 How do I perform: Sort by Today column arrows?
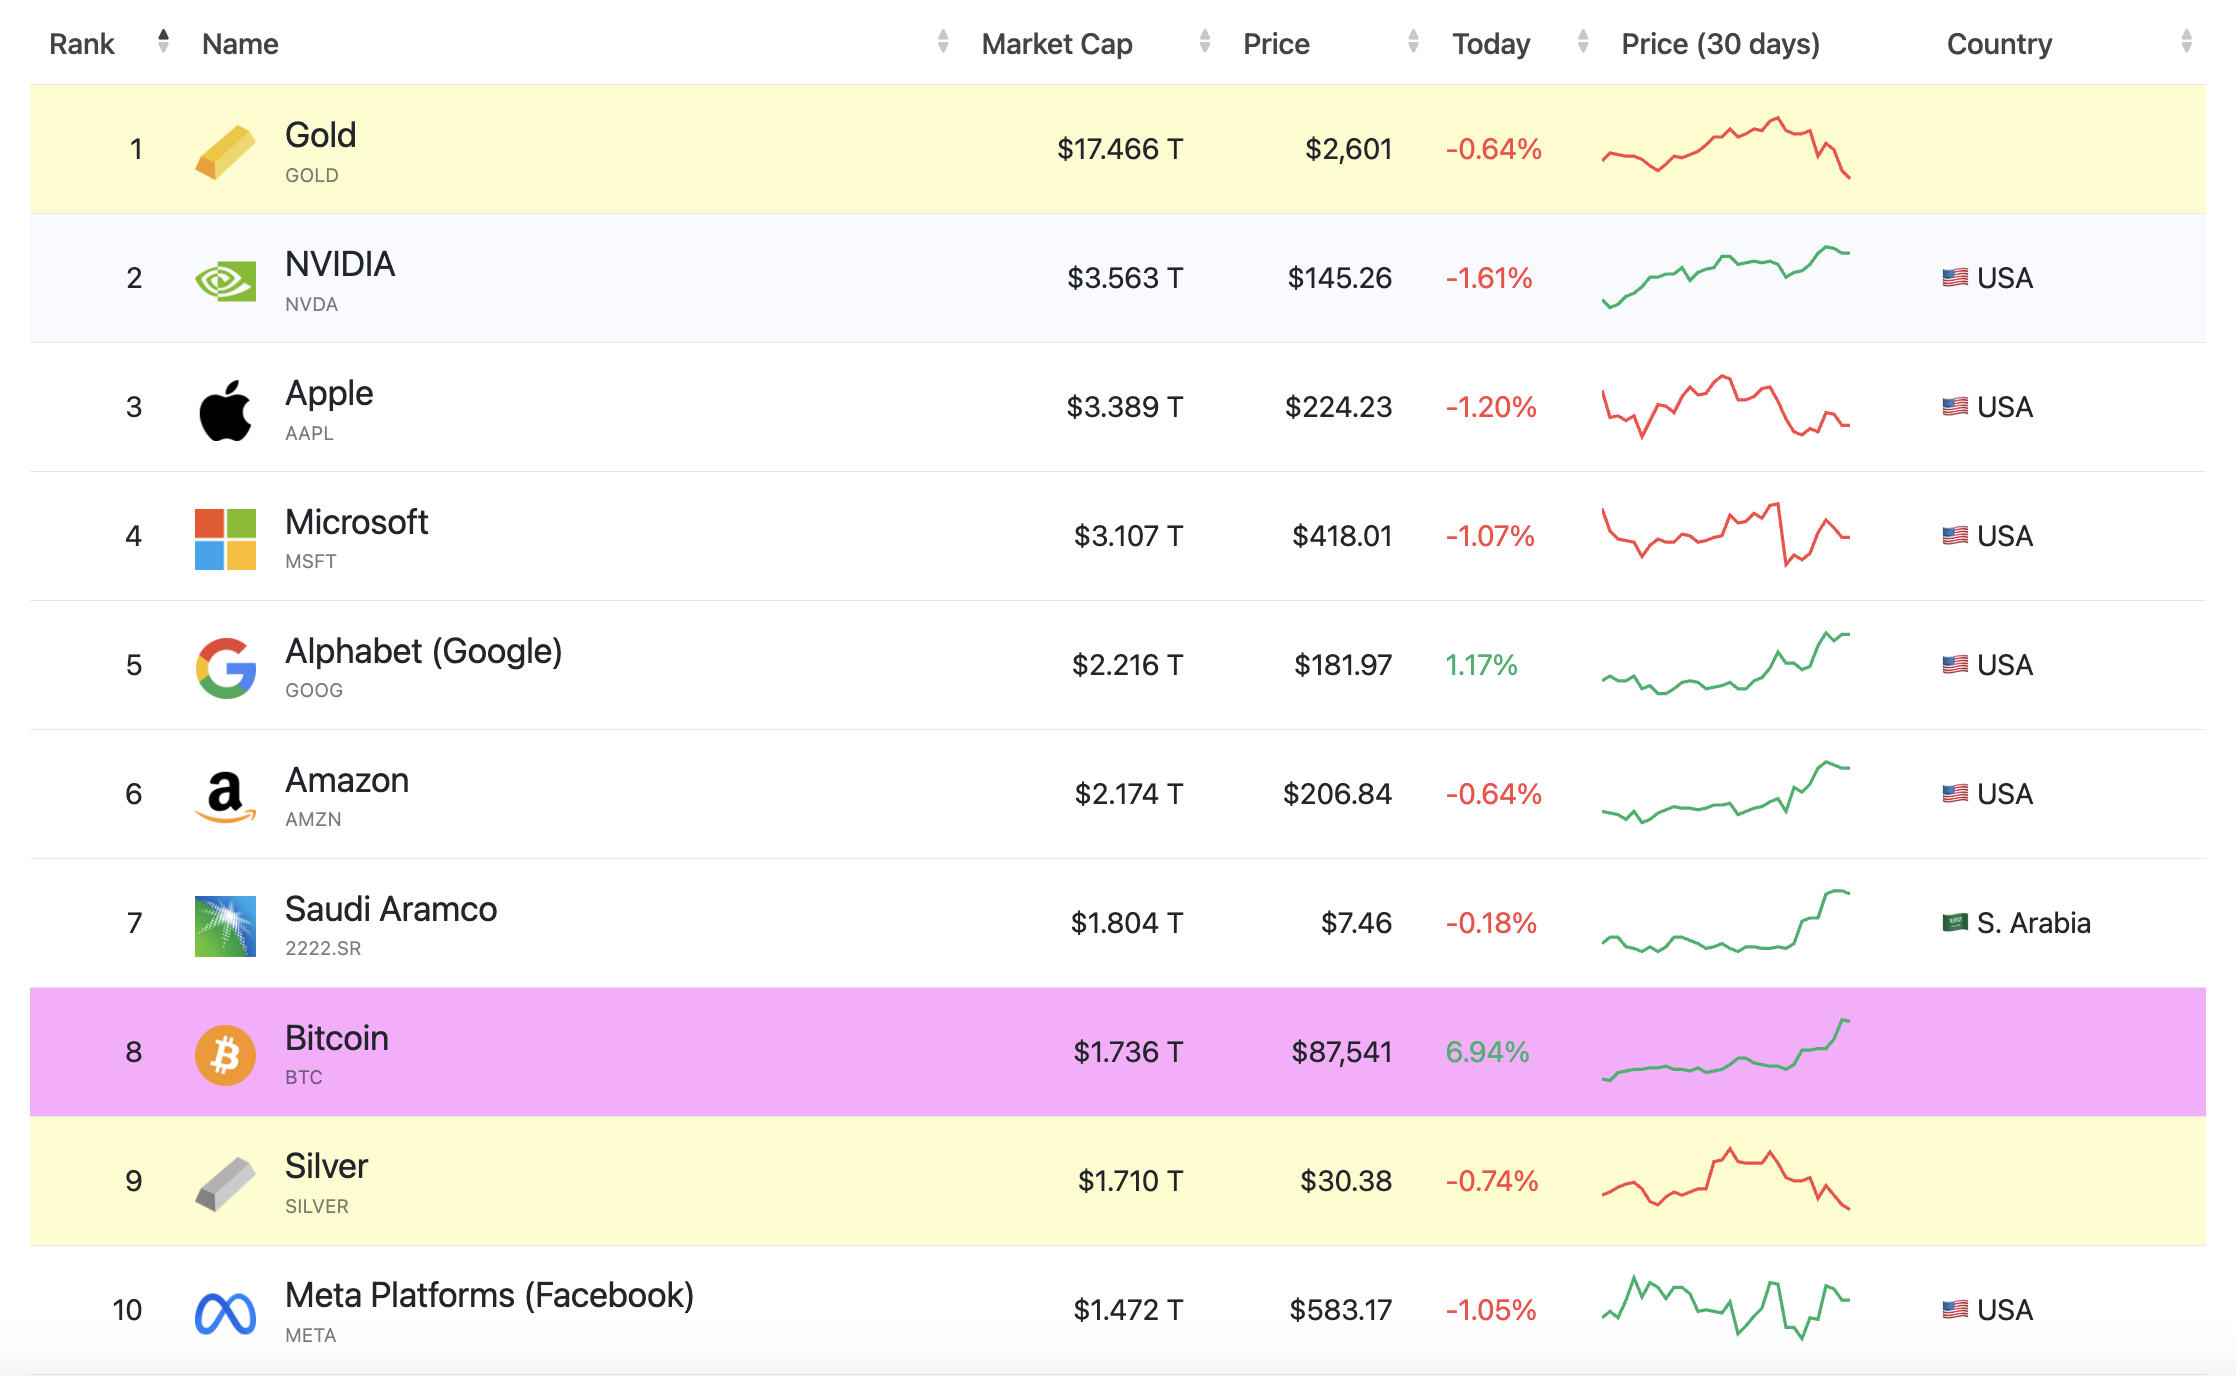(1582, 42)
